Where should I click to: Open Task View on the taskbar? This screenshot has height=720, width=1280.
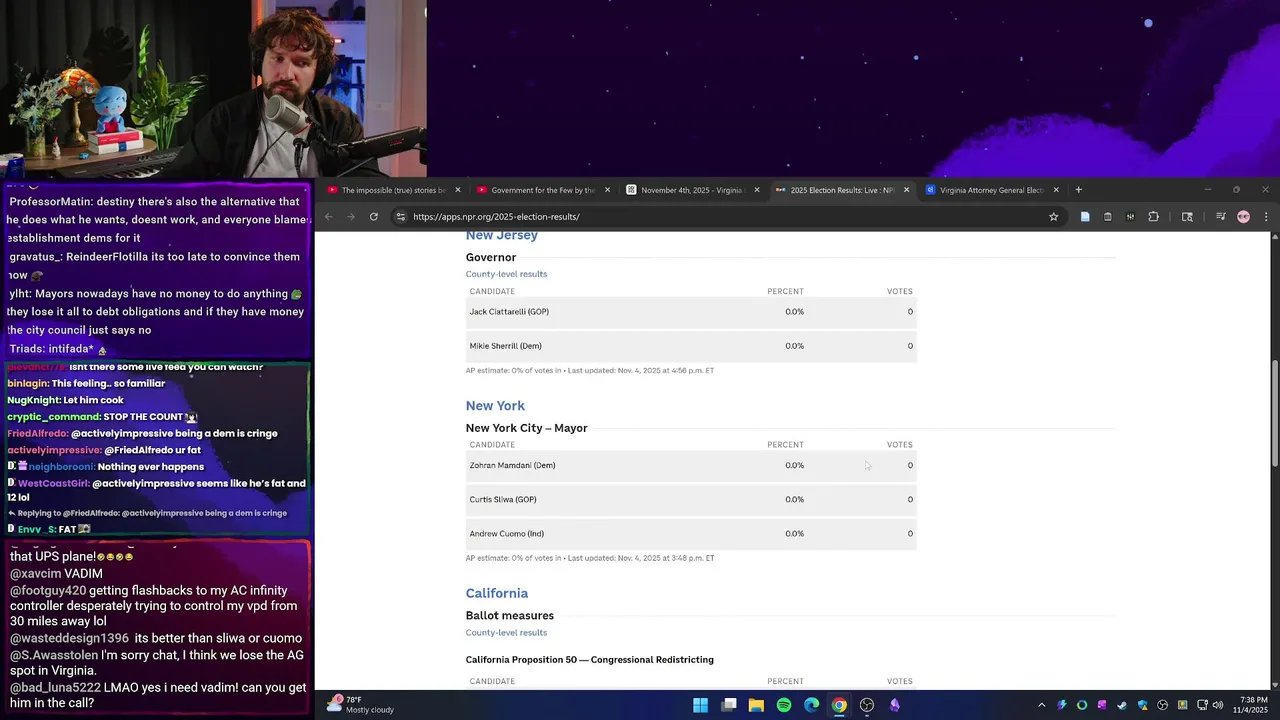point(729,705)
